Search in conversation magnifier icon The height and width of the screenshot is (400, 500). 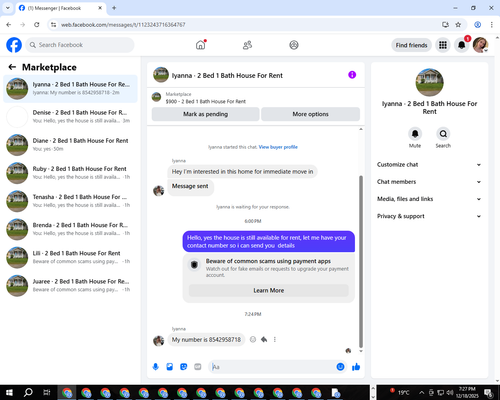coord(443,134)
